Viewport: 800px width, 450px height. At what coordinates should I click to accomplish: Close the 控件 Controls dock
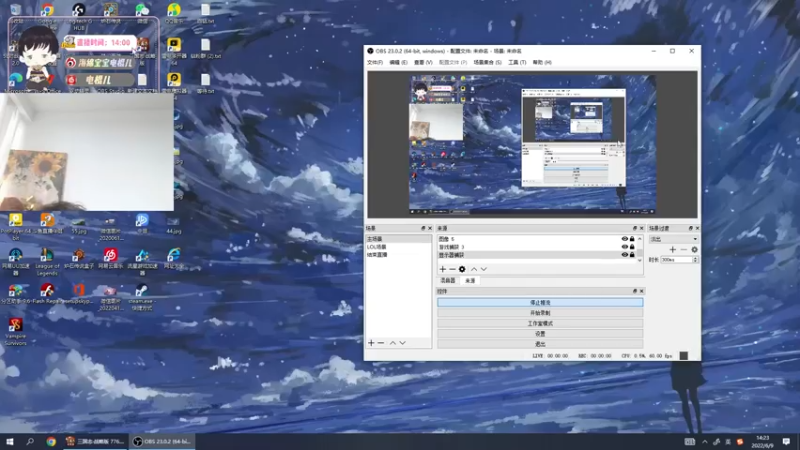pos(641,291)
